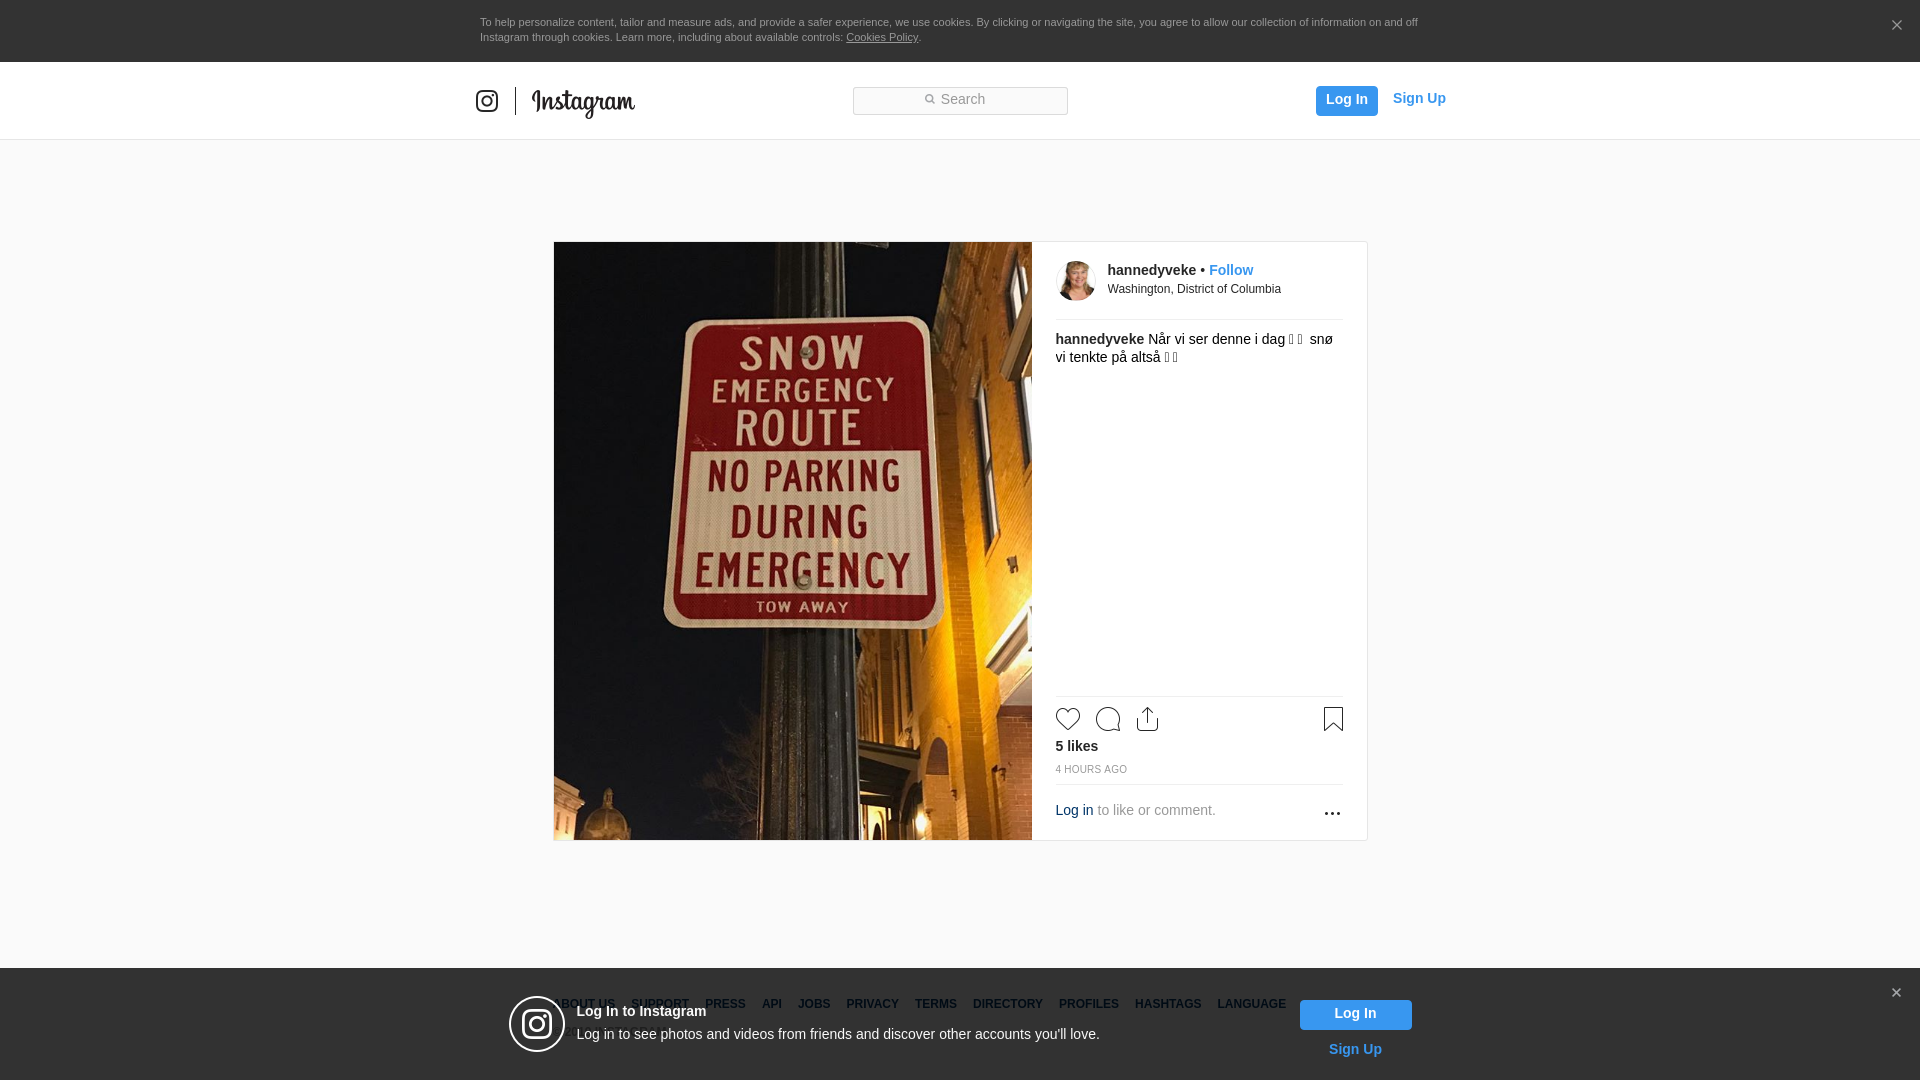The width and height of the screenshot is (1920, 1080).
Task: Click the snow emergency sign photo
Action: pos(792,540)
